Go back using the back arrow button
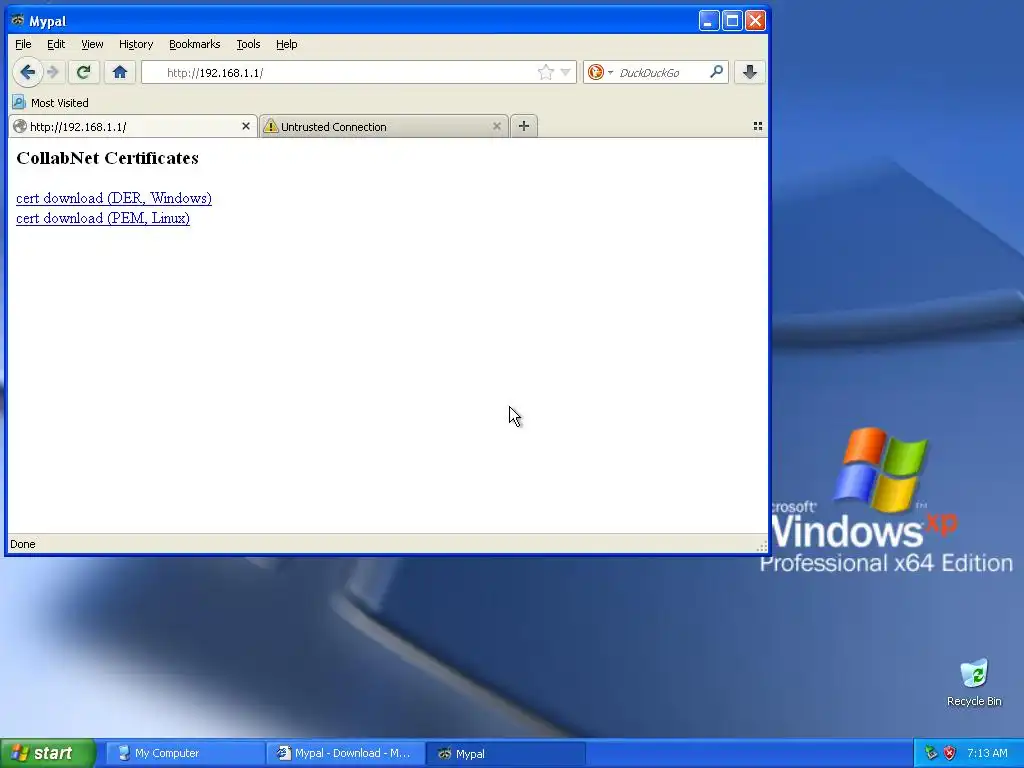 coord(27,72)
